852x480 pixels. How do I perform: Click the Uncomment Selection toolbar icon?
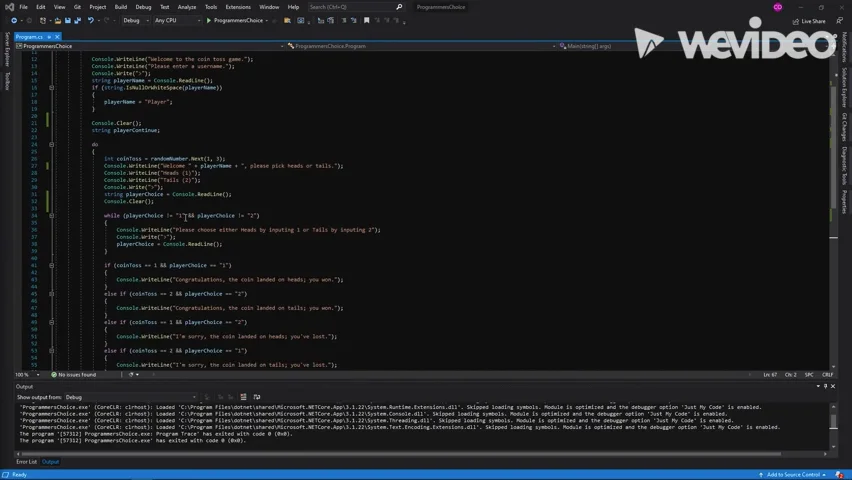point(354,21)
